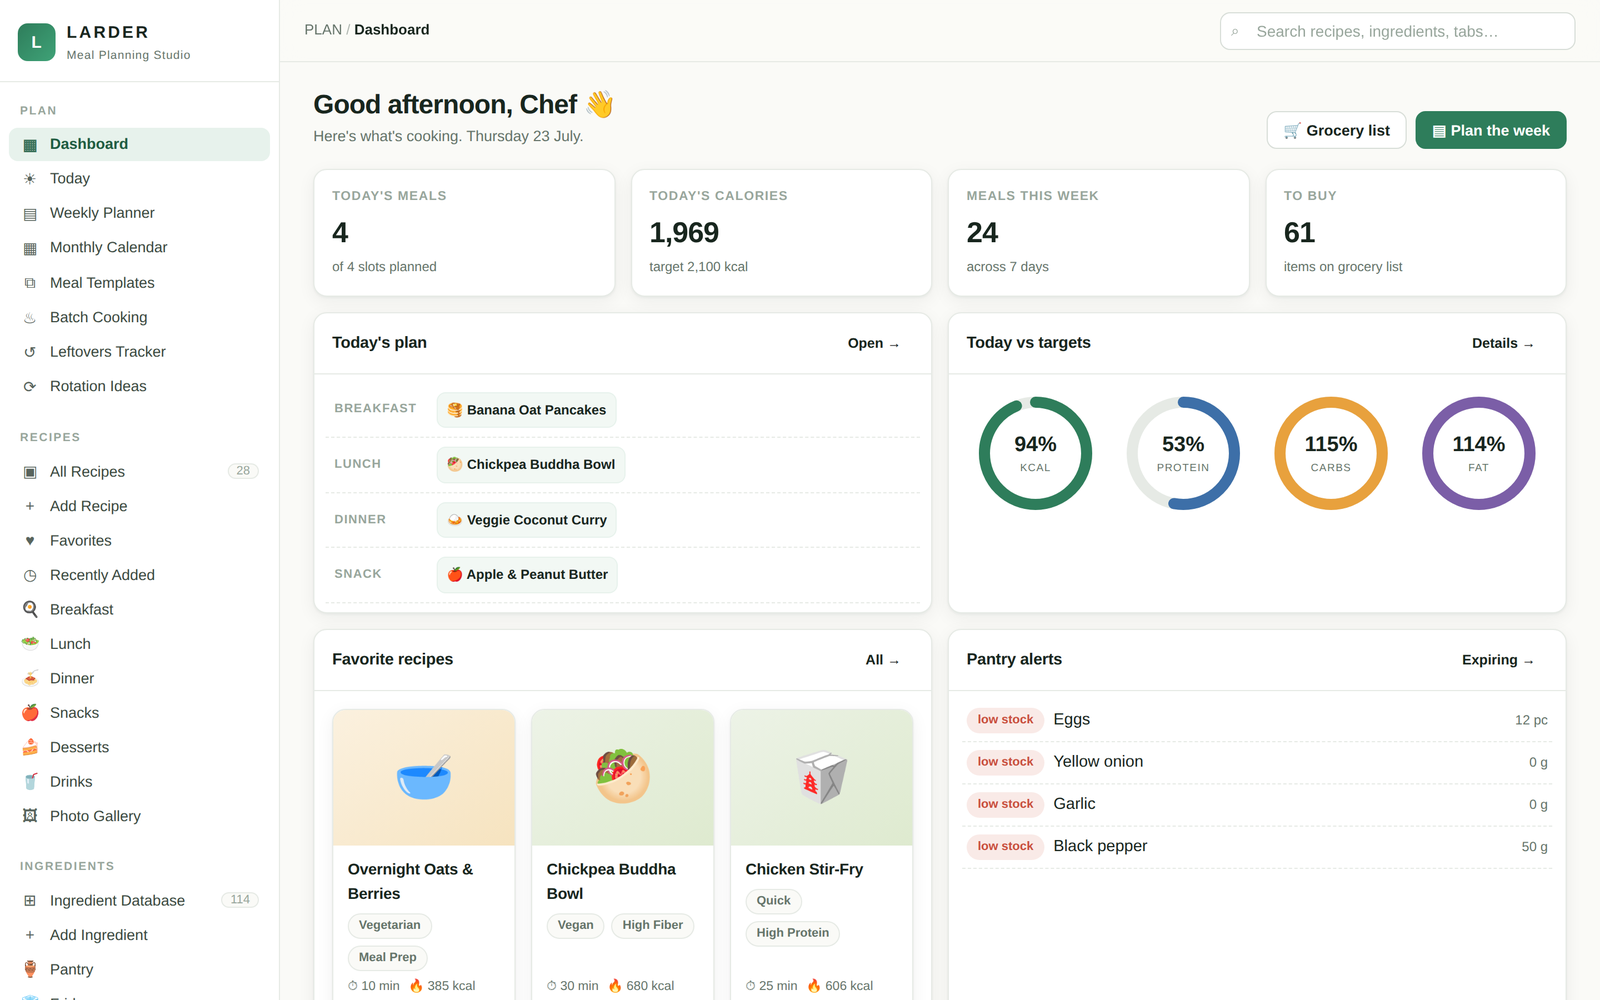Open Chicken Stir-Fry recipe image
The height and width of the screenshot is (1000, 1600).
pyautogui.click(x=821, y=778)
